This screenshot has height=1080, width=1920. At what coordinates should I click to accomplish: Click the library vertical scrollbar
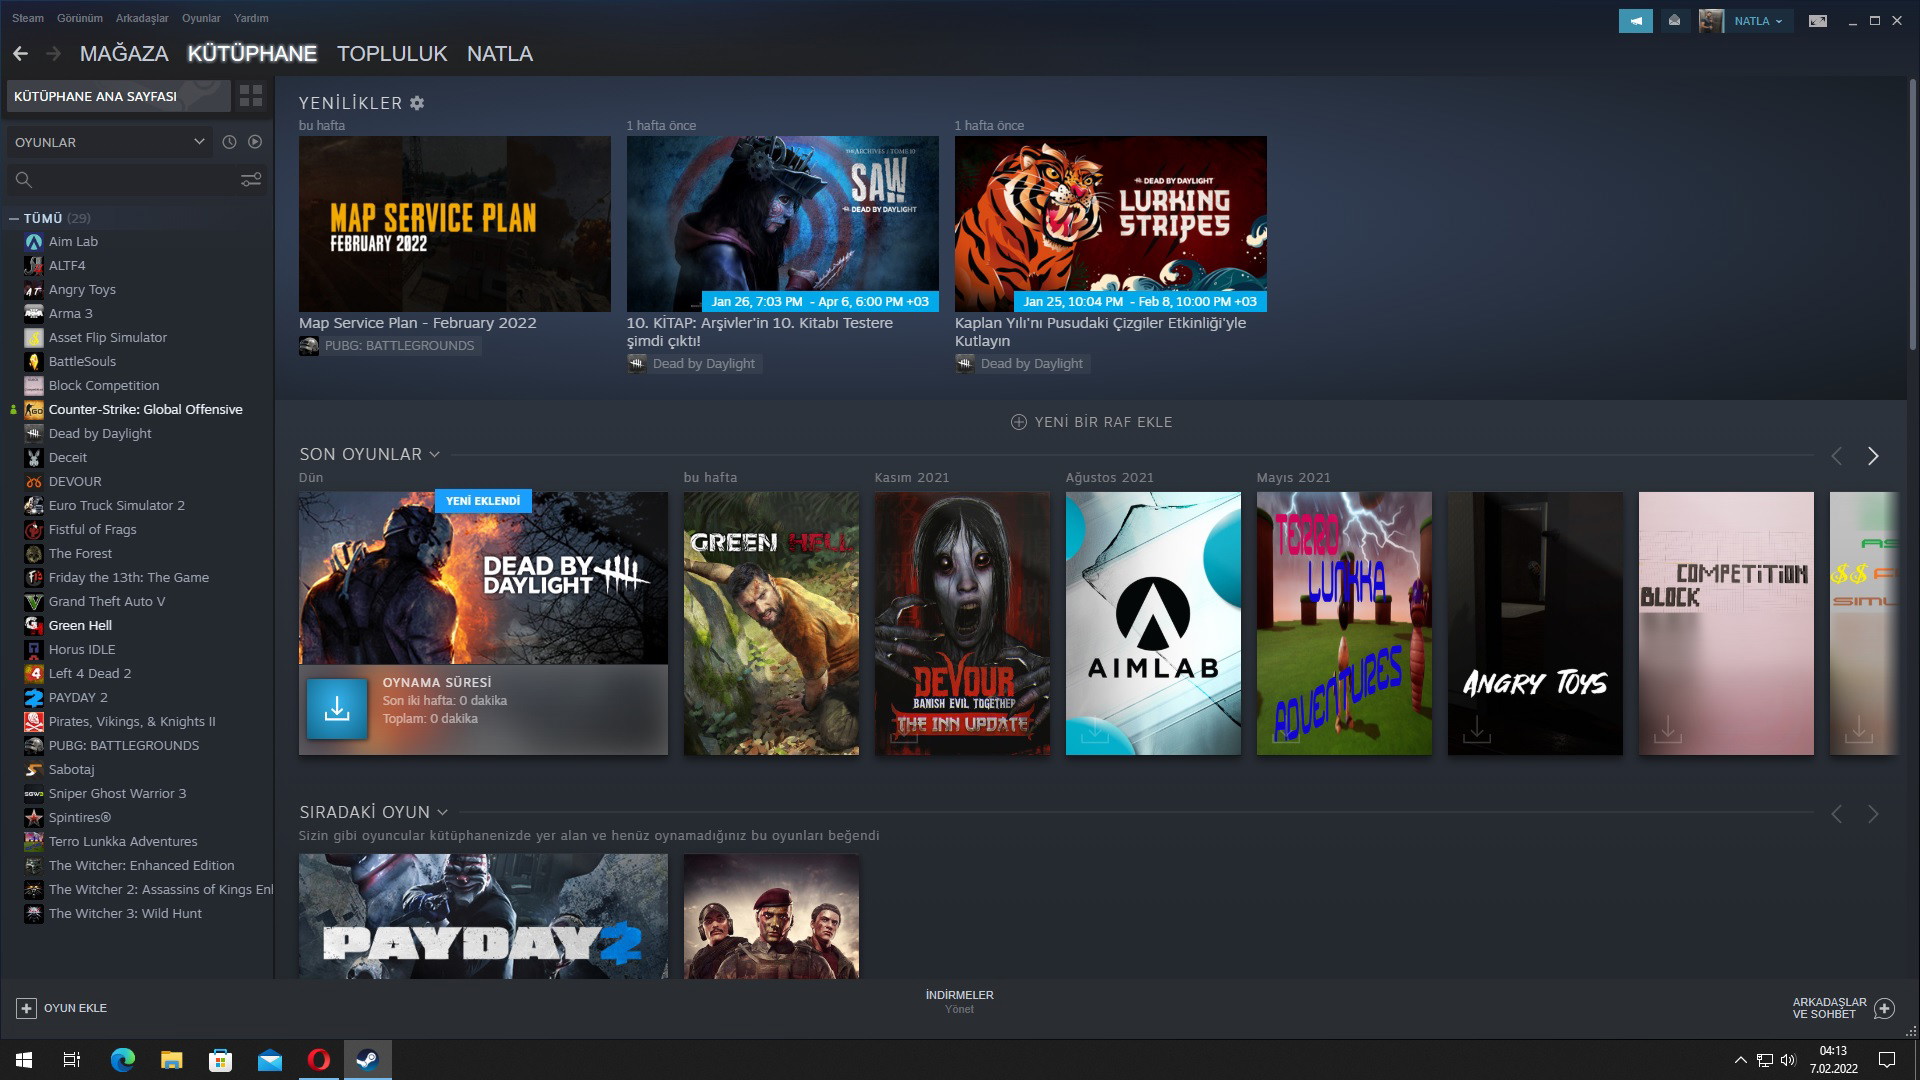[x=1913, y=215]
